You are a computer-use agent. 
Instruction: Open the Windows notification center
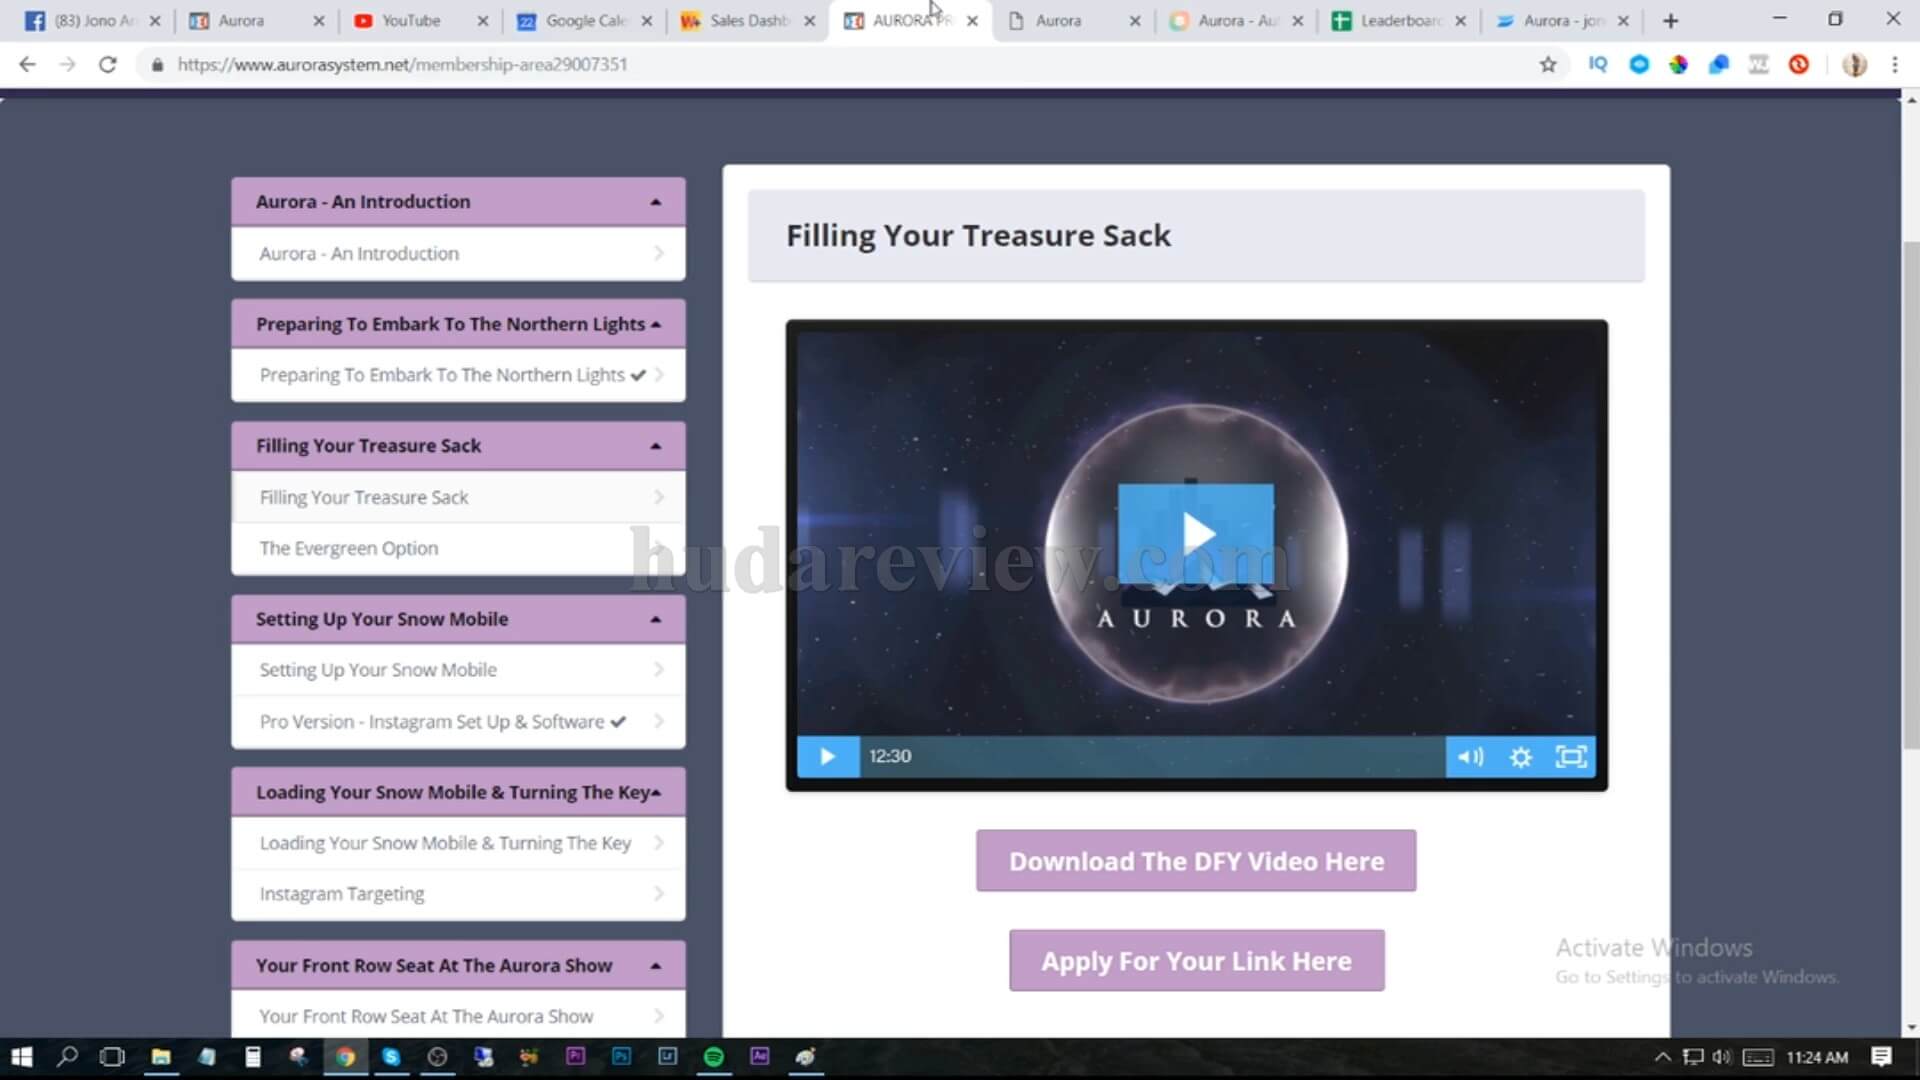coord(1881,1057)
